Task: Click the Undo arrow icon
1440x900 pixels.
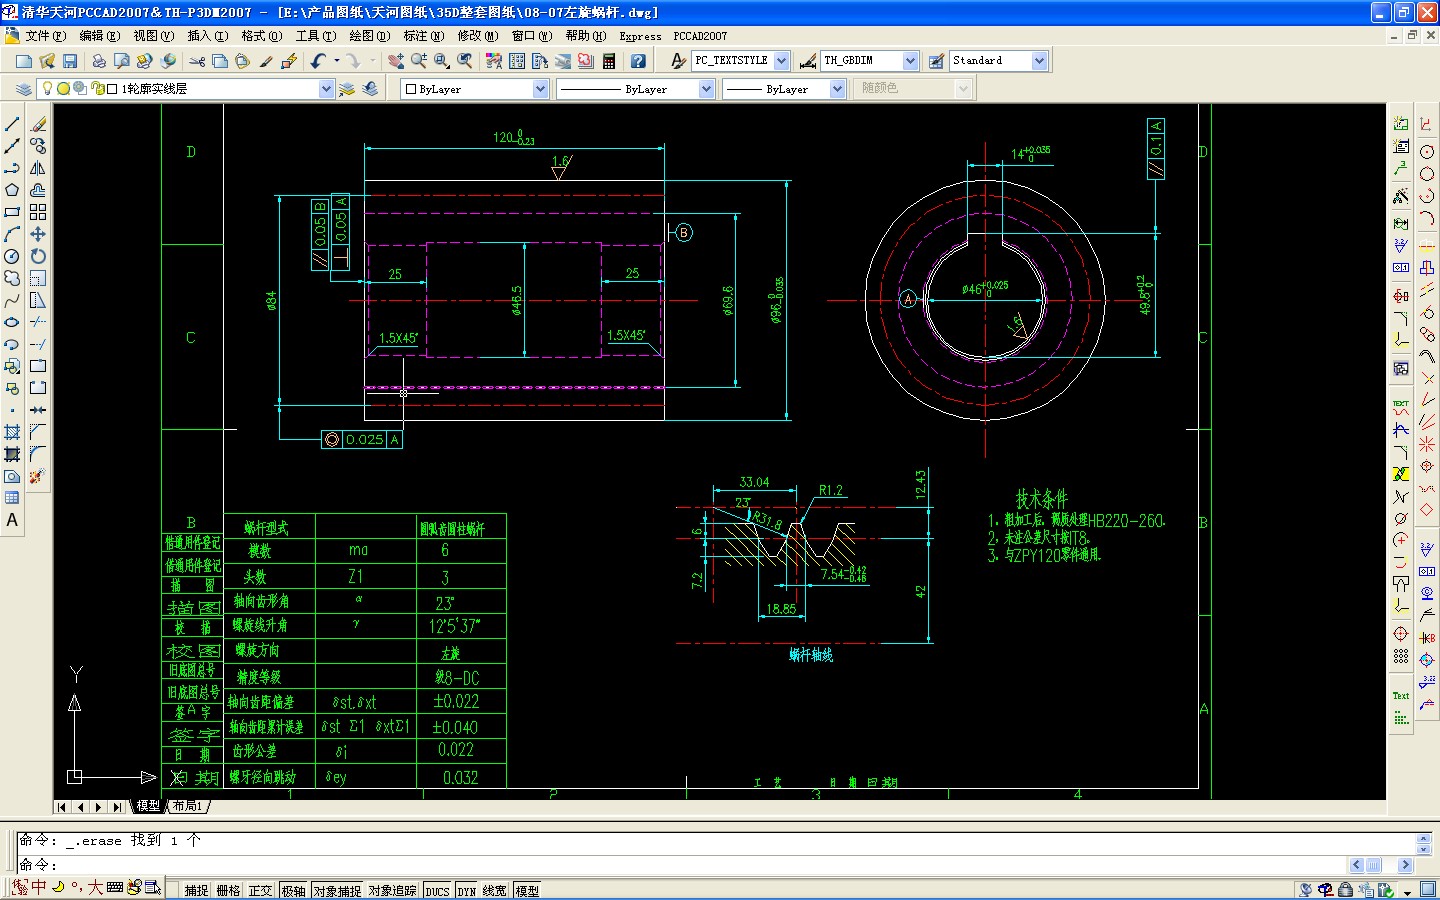Action: (x=318, y=61)
